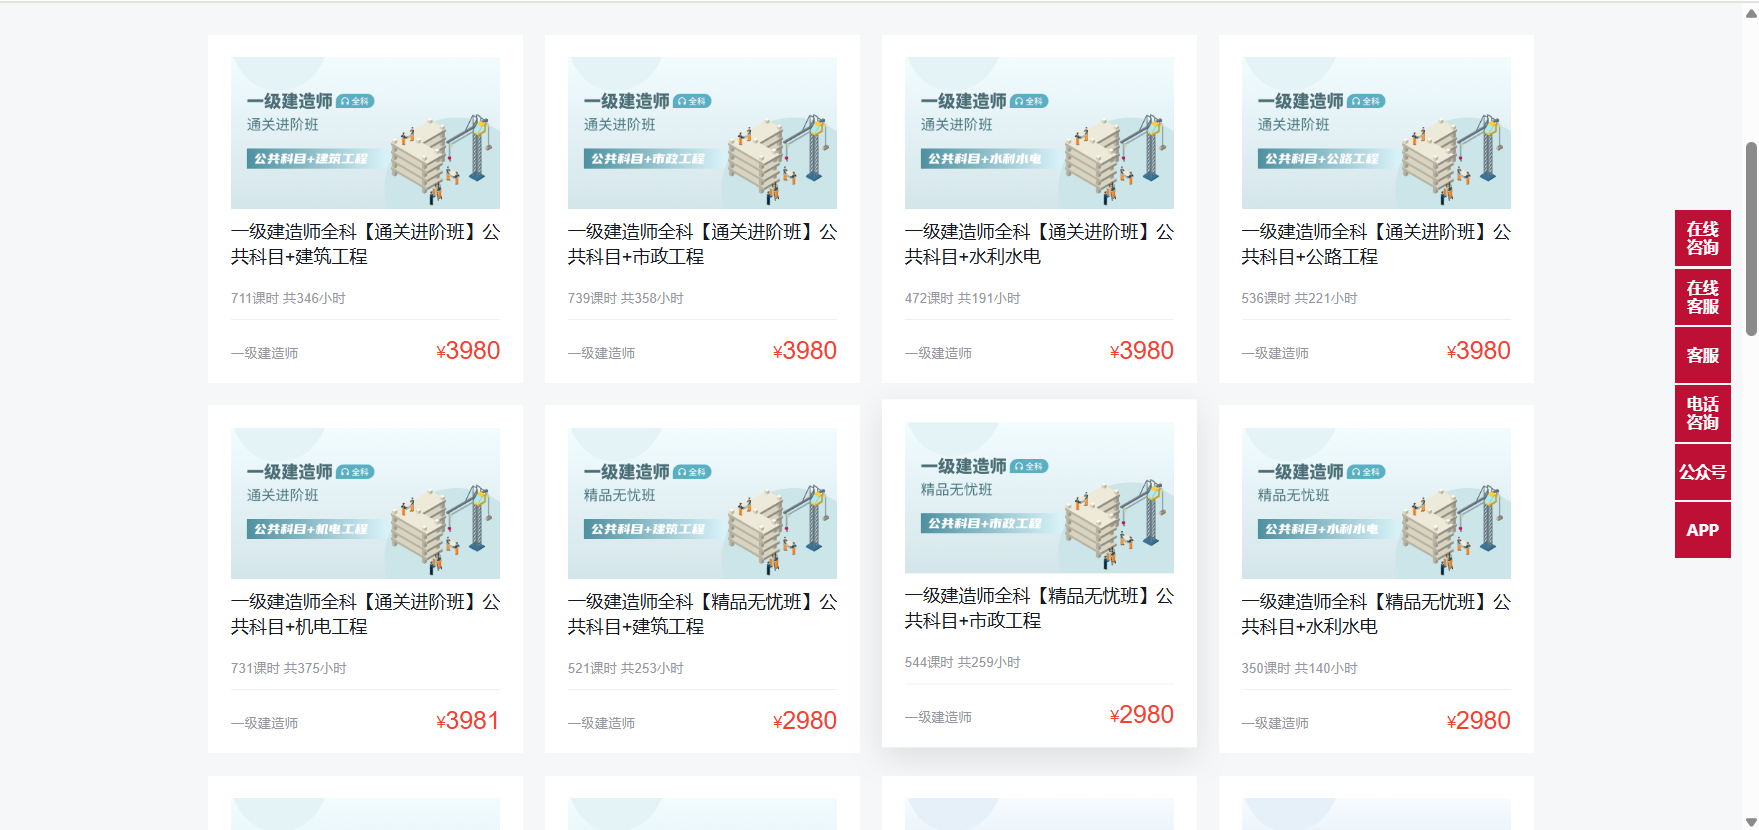
Task: Open the 公众号 sidebar button
Action: (x=1702, y=472)
